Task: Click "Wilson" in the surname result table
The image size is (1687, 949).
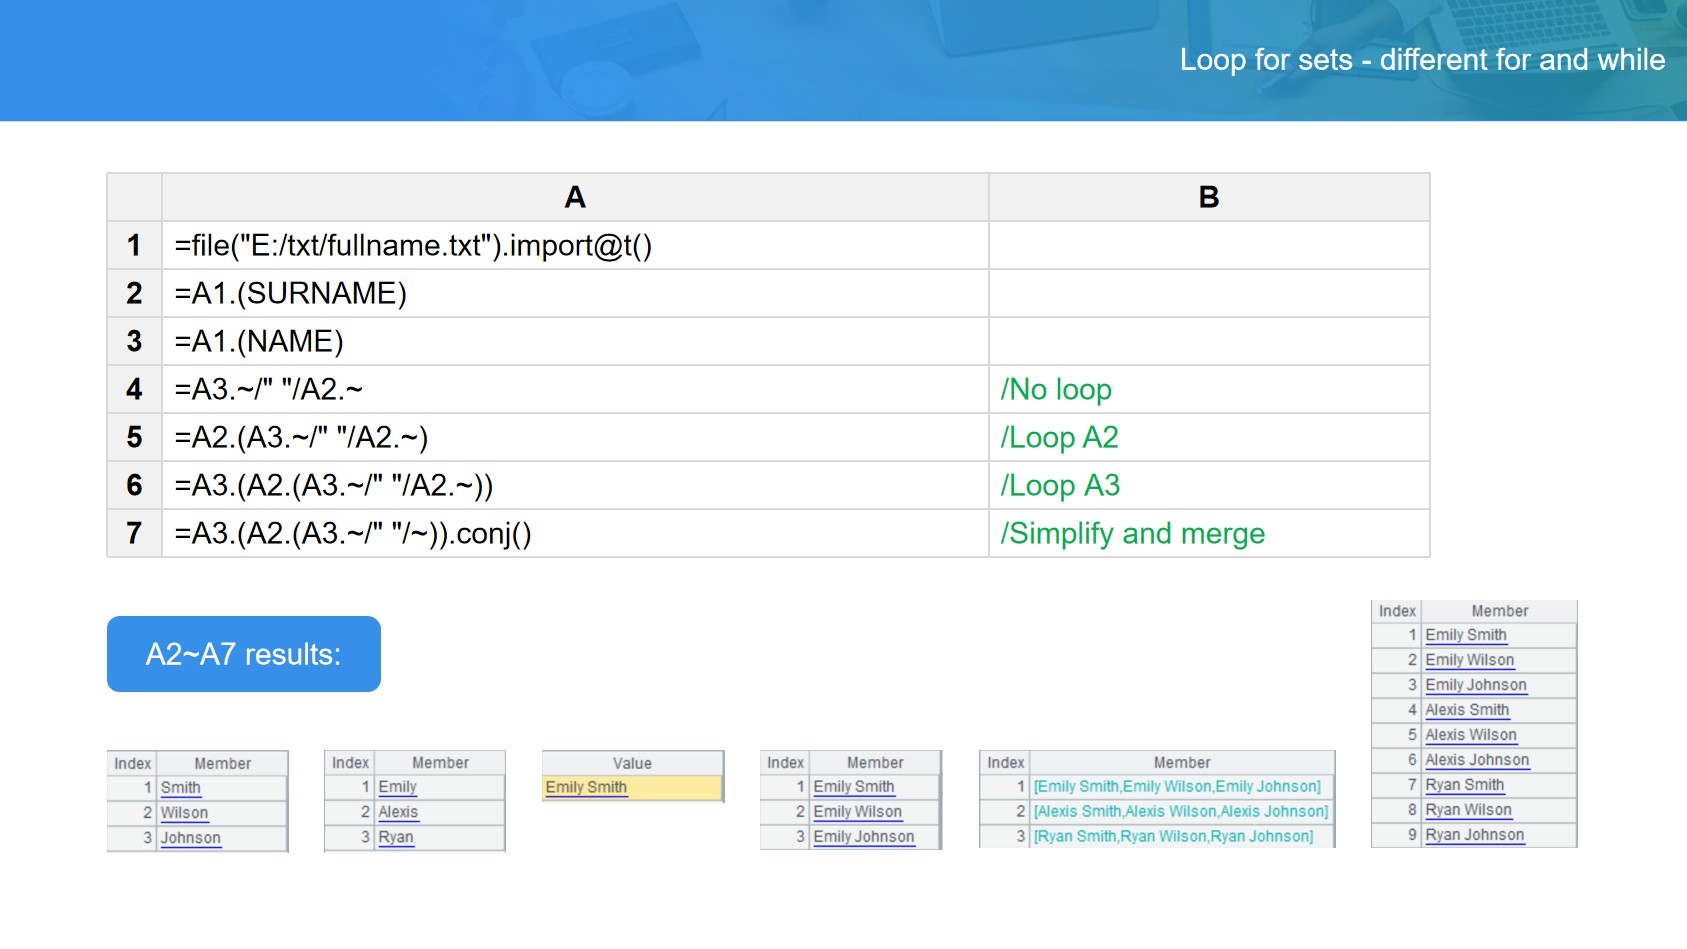Action: pos(185,813)
